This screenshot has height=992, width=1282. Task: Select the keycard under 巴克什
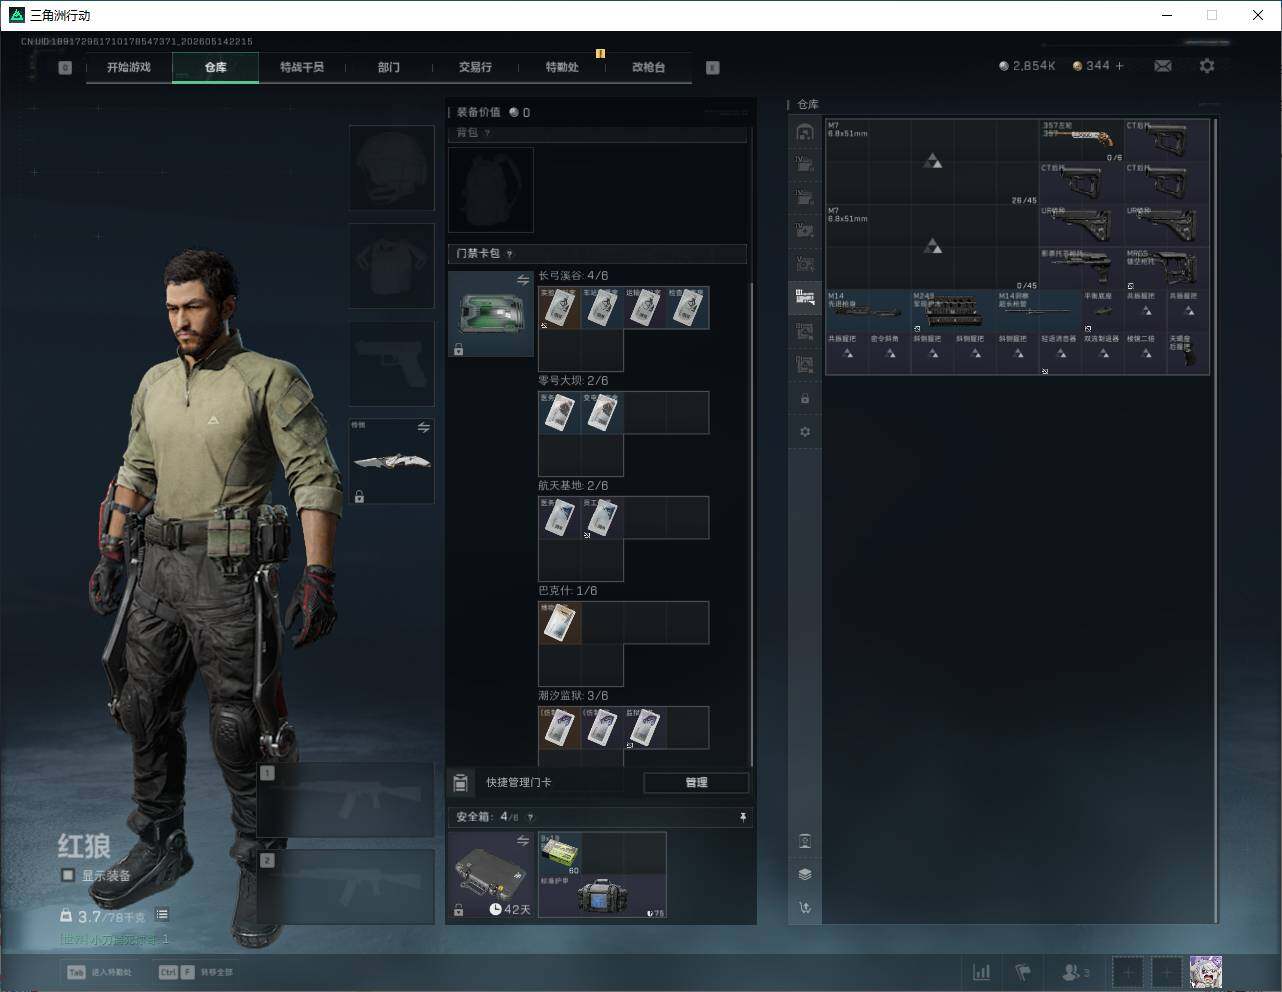tap(559, 623)
